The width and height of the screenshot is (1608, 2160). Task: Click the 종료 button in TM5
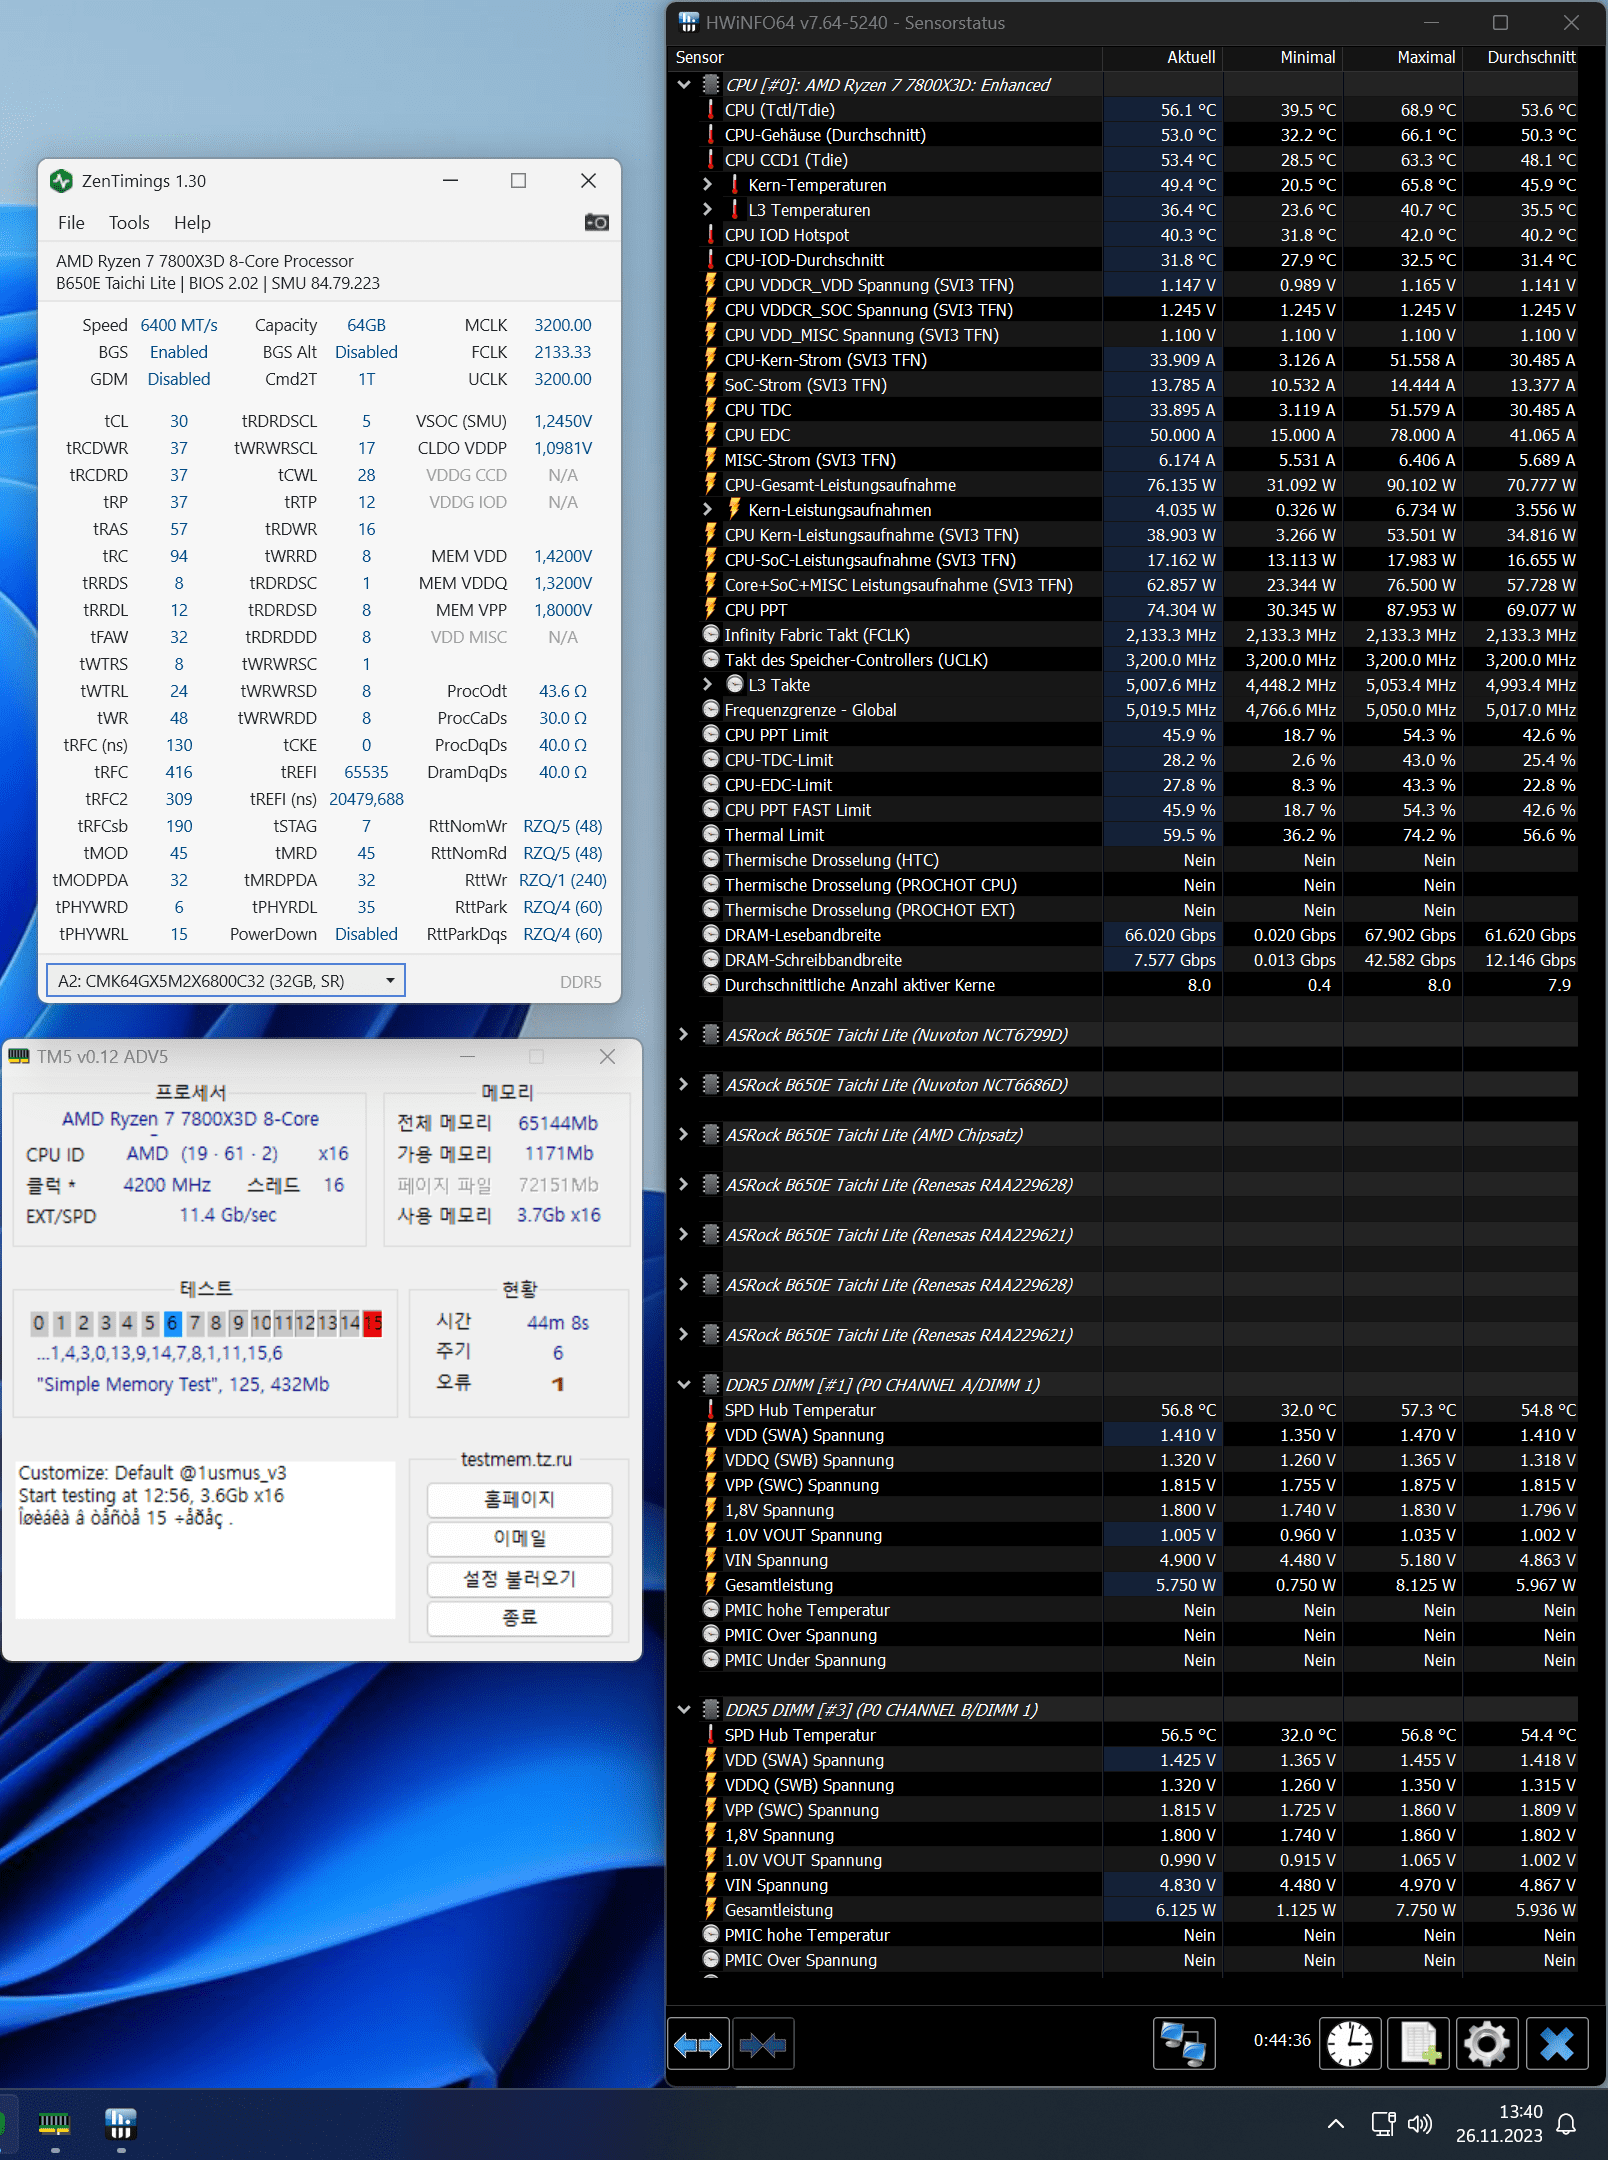click(x=519, y=1618)
